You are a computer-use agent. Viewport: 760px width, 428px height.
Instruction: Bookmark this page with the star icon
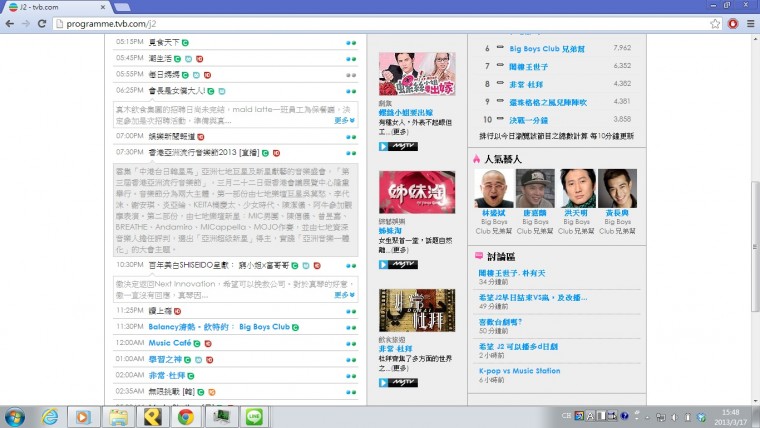(x=715, y=24)
